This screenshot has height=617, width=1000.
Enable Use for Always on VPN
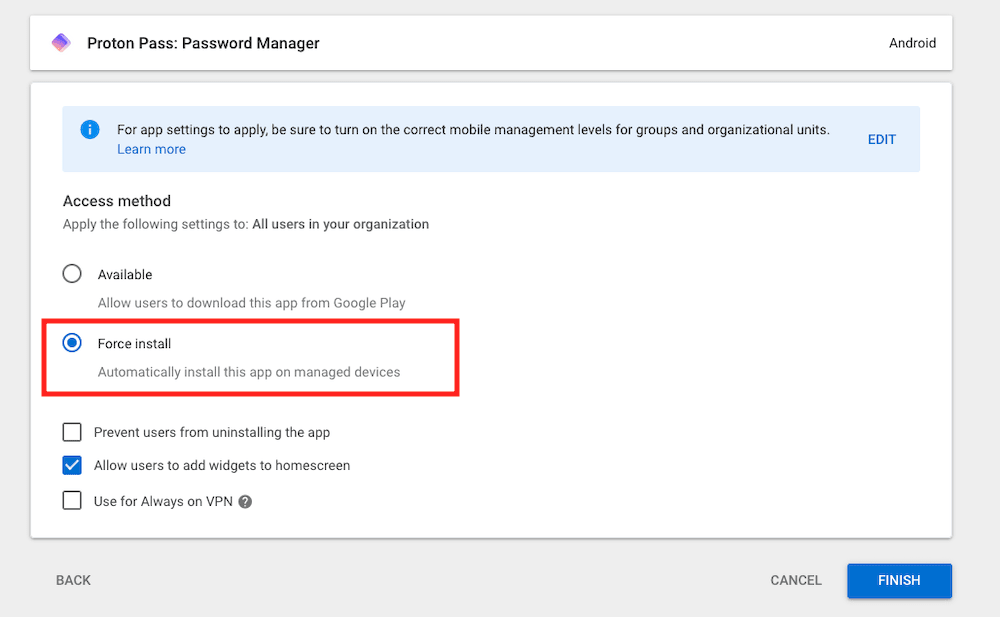click(x=71, y=500)
